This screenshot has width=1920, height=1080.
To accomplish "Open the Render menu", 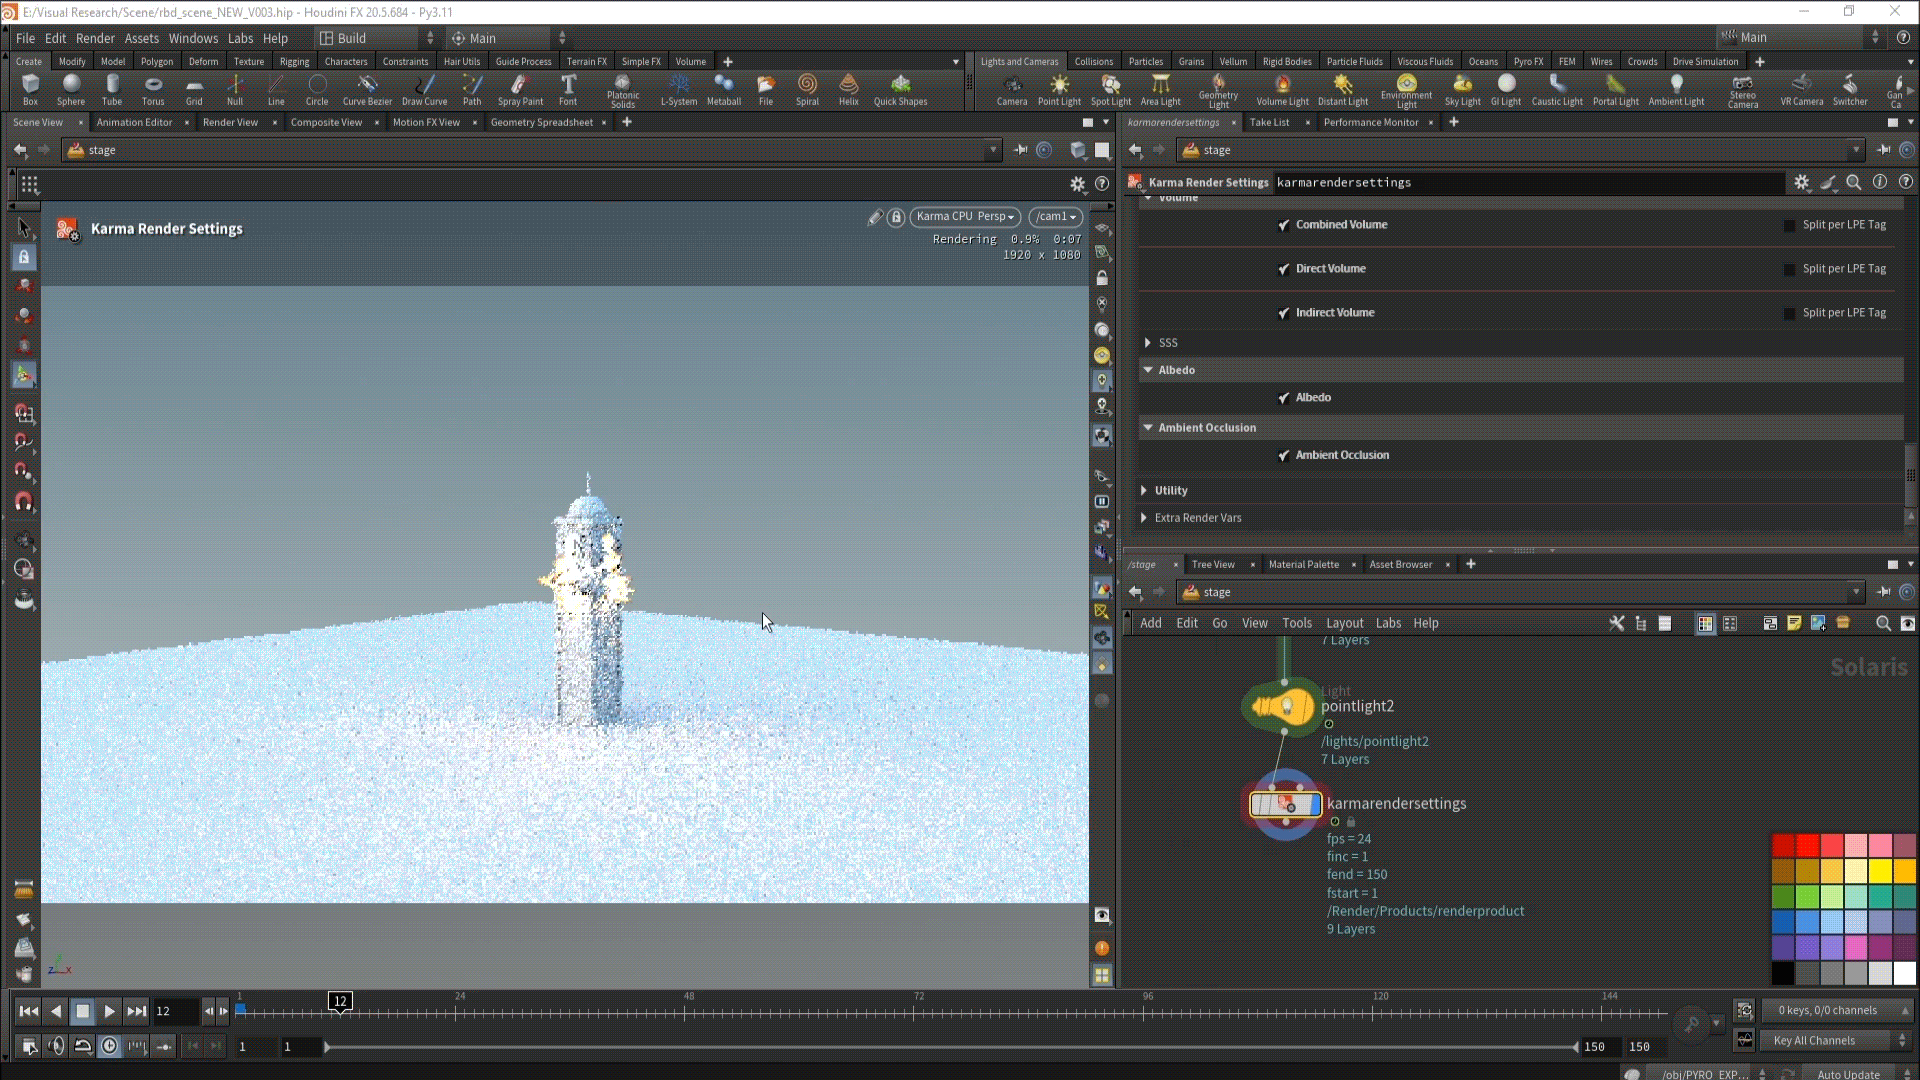I will 95,38.
